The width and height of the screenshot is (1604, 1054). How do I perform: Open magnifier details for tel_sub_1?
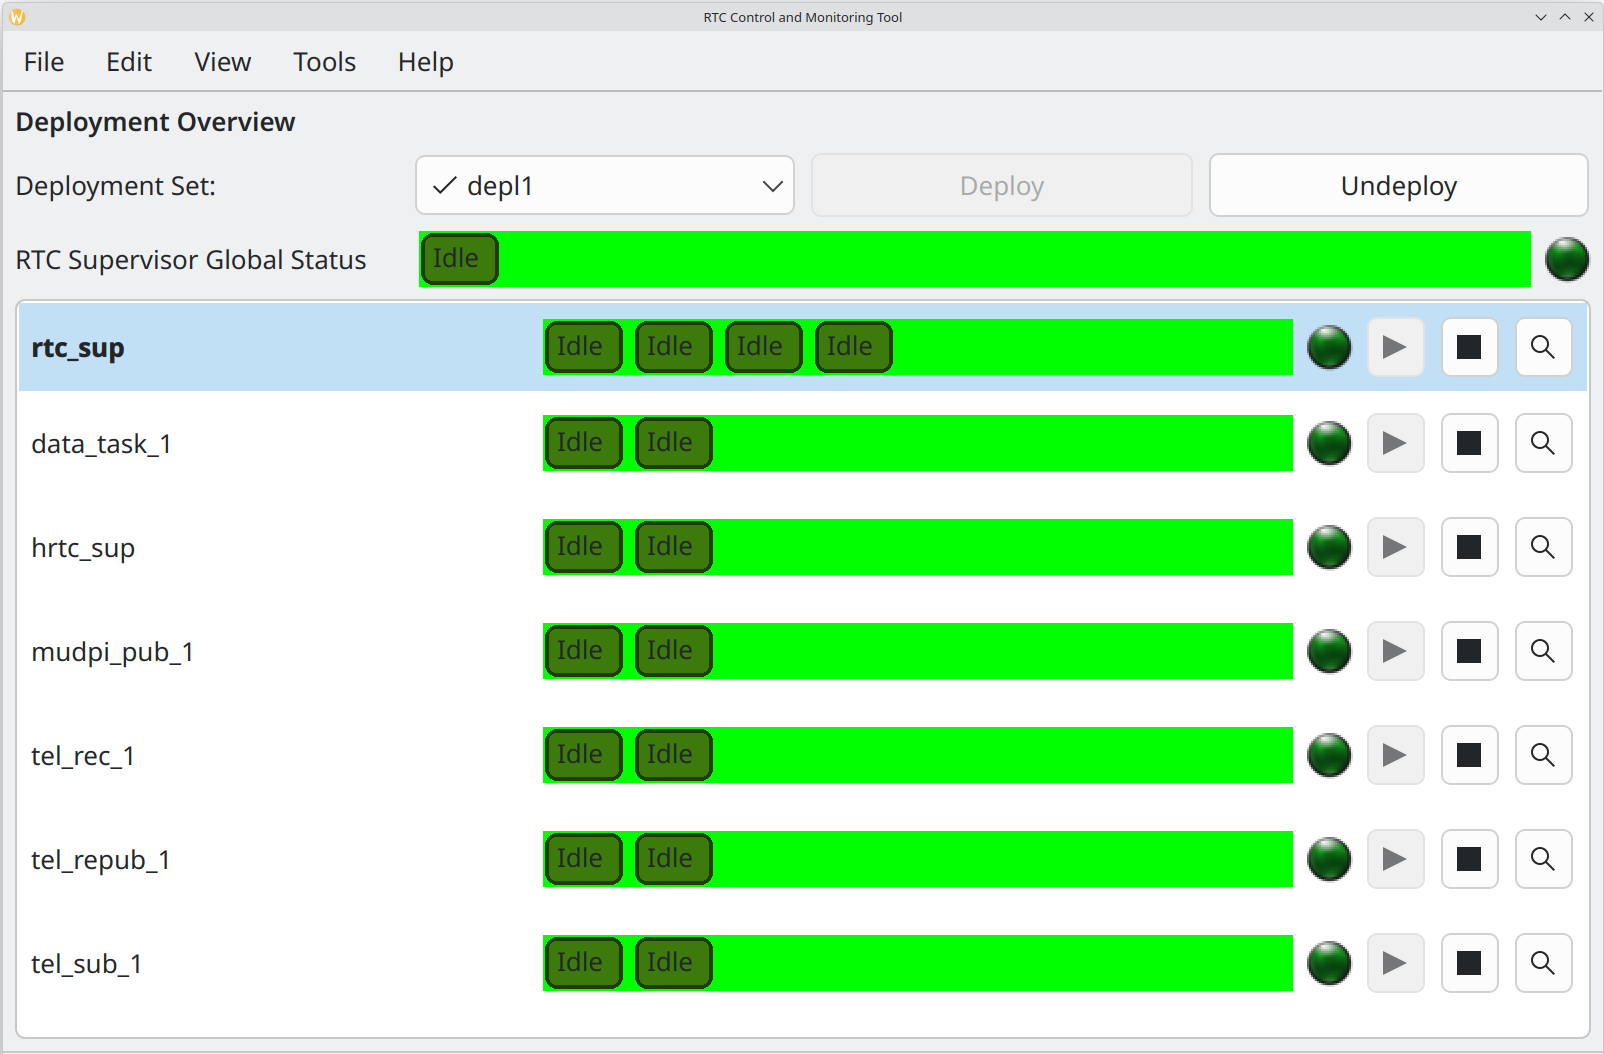pos(1543,963)
